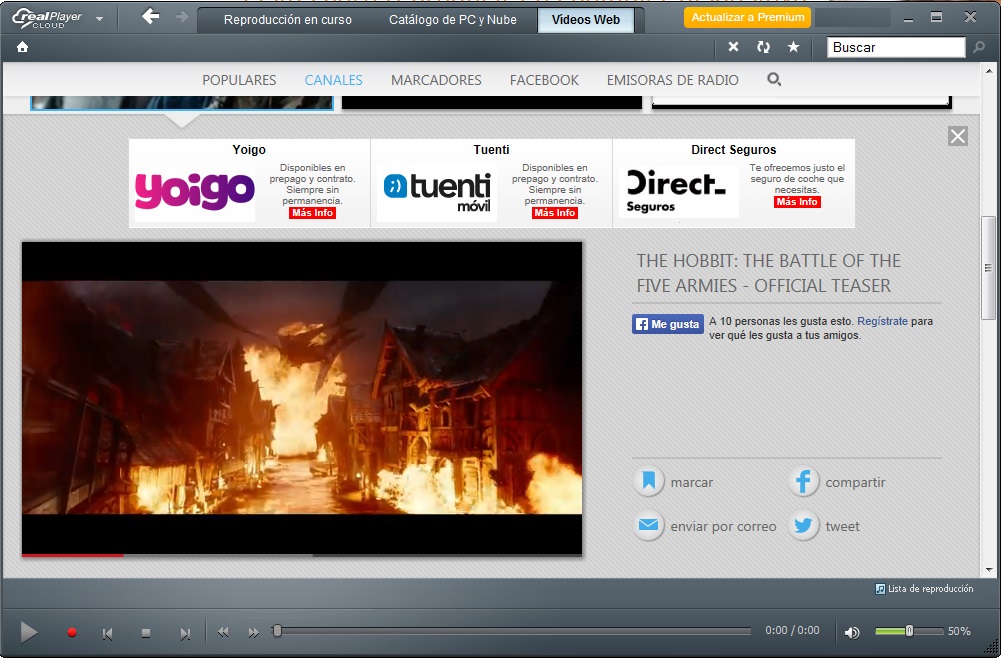Reload the page with refresh icon
This screenshot has height=658, width=1001.
tap(764, 47)
